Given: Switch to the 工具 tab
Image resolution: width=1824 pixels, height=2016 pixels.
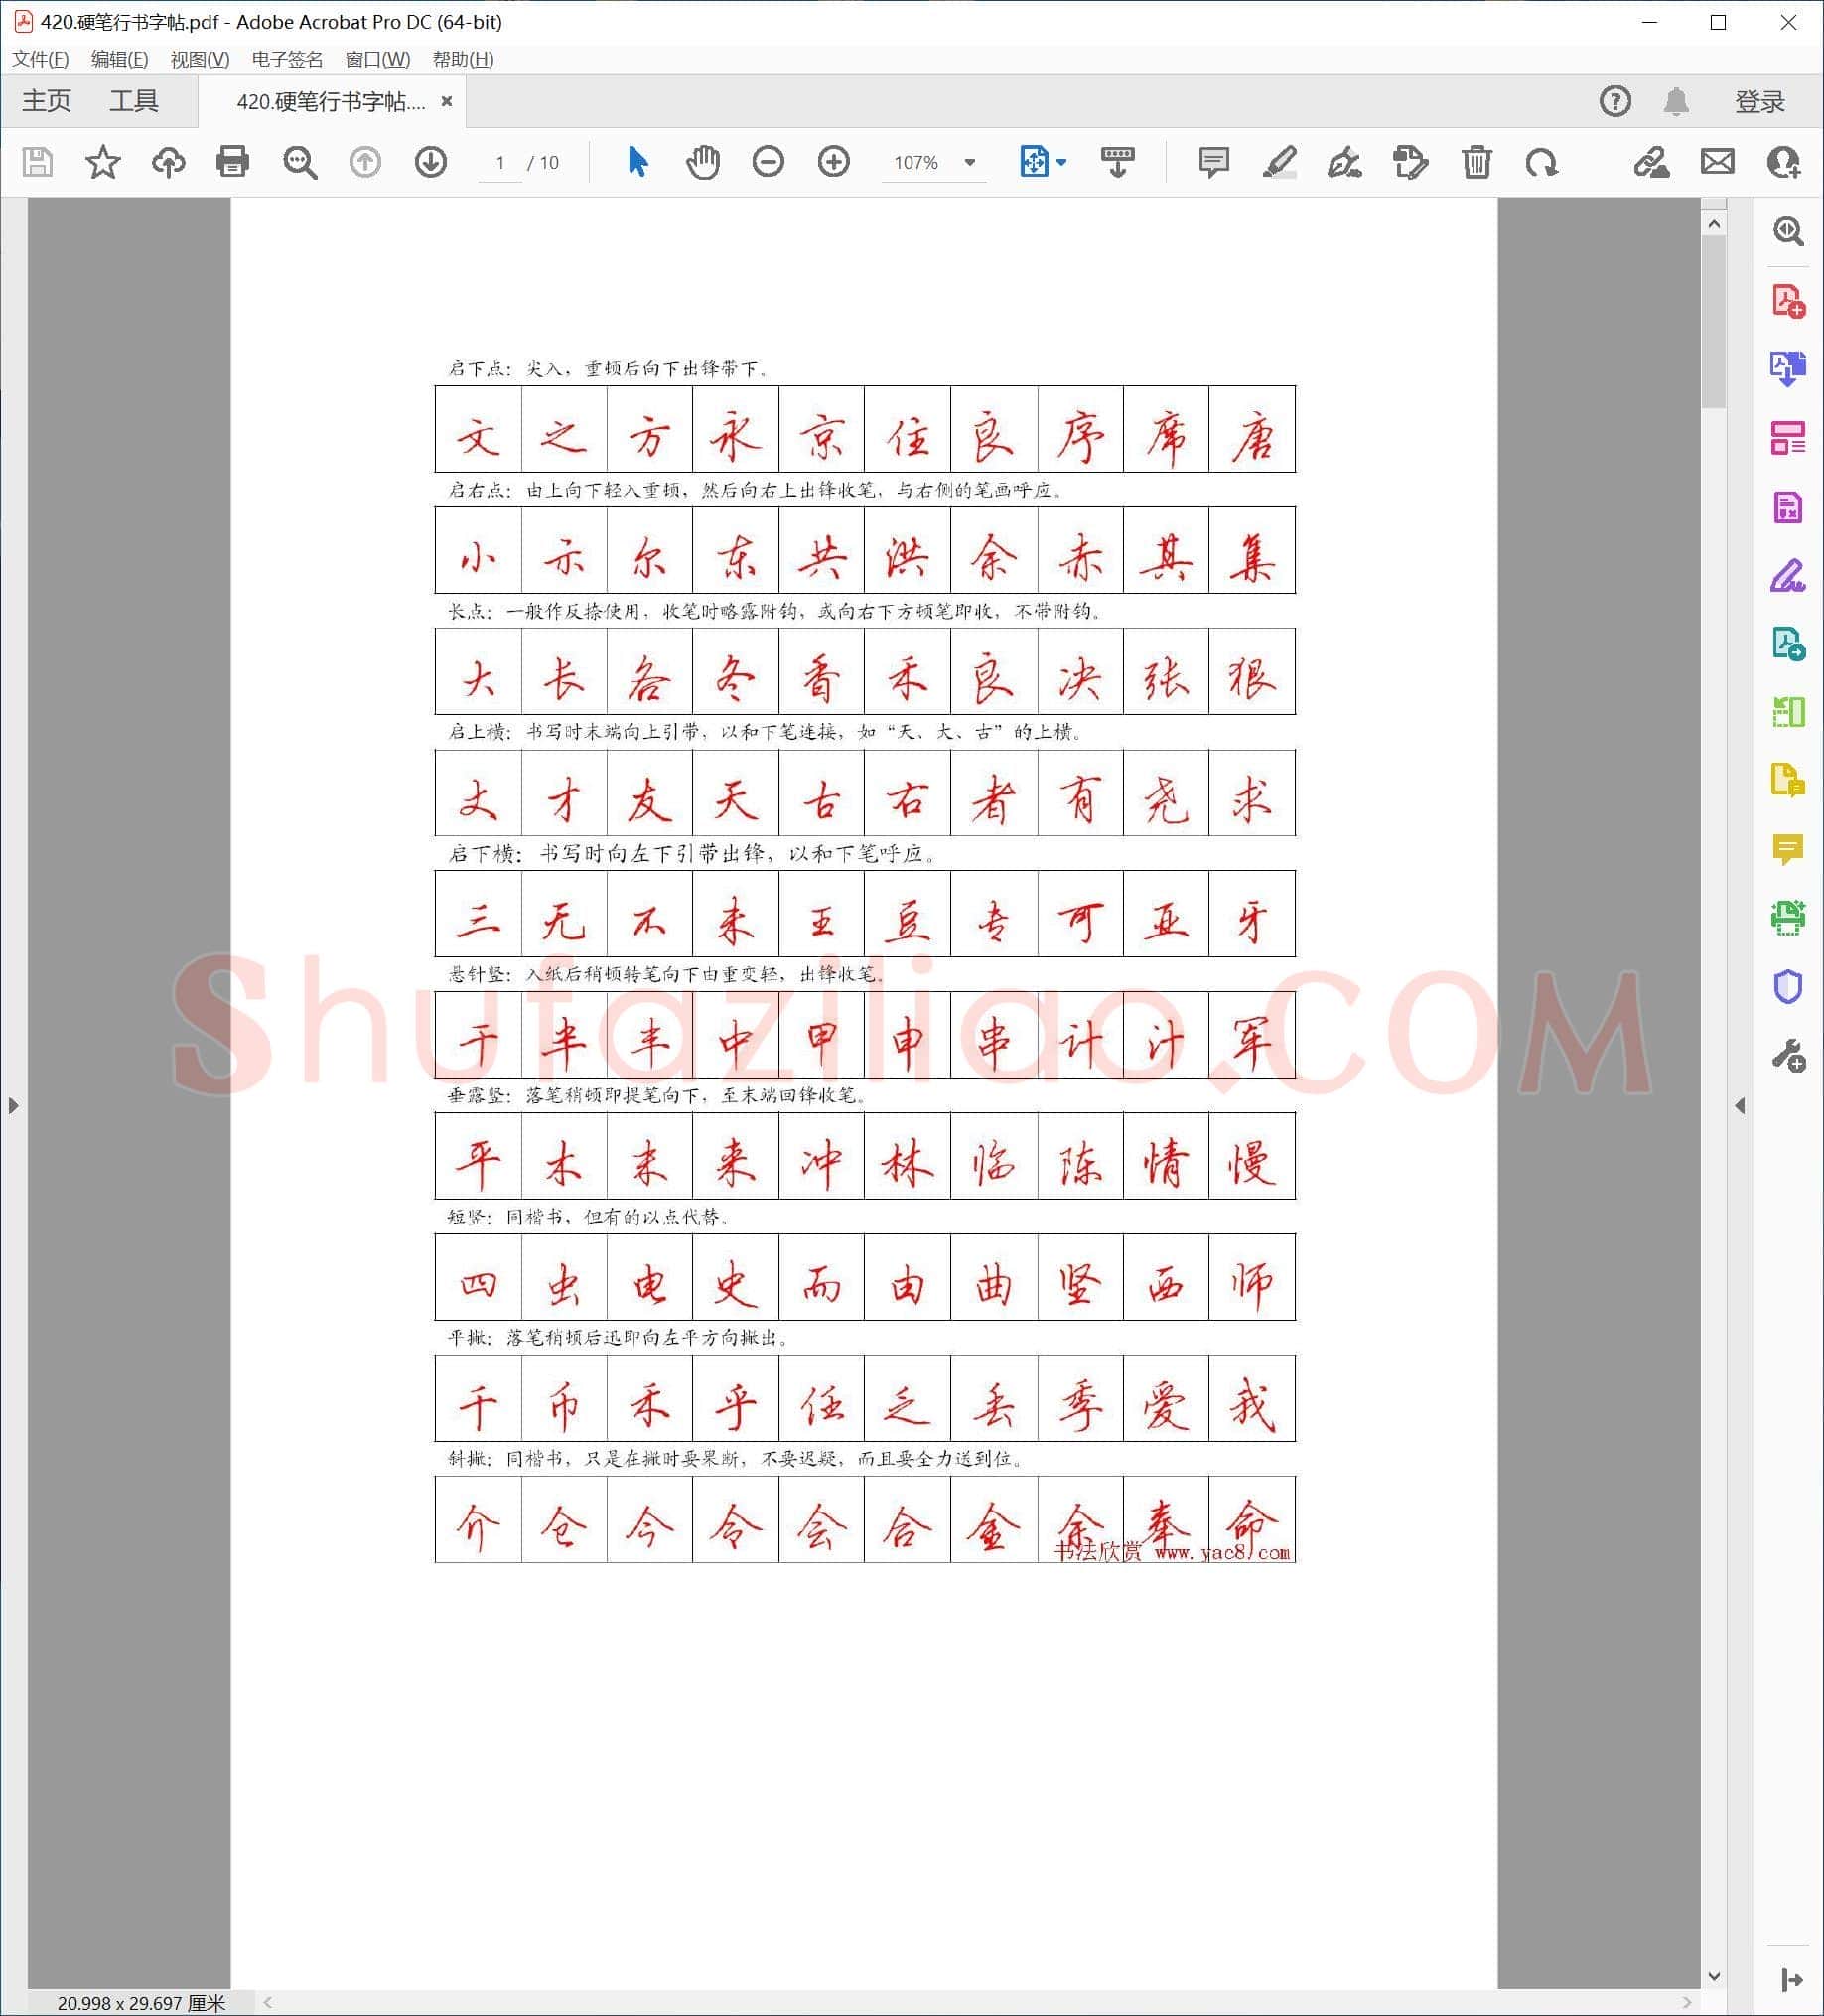Looking at the screenshot, I should (134, 101).
